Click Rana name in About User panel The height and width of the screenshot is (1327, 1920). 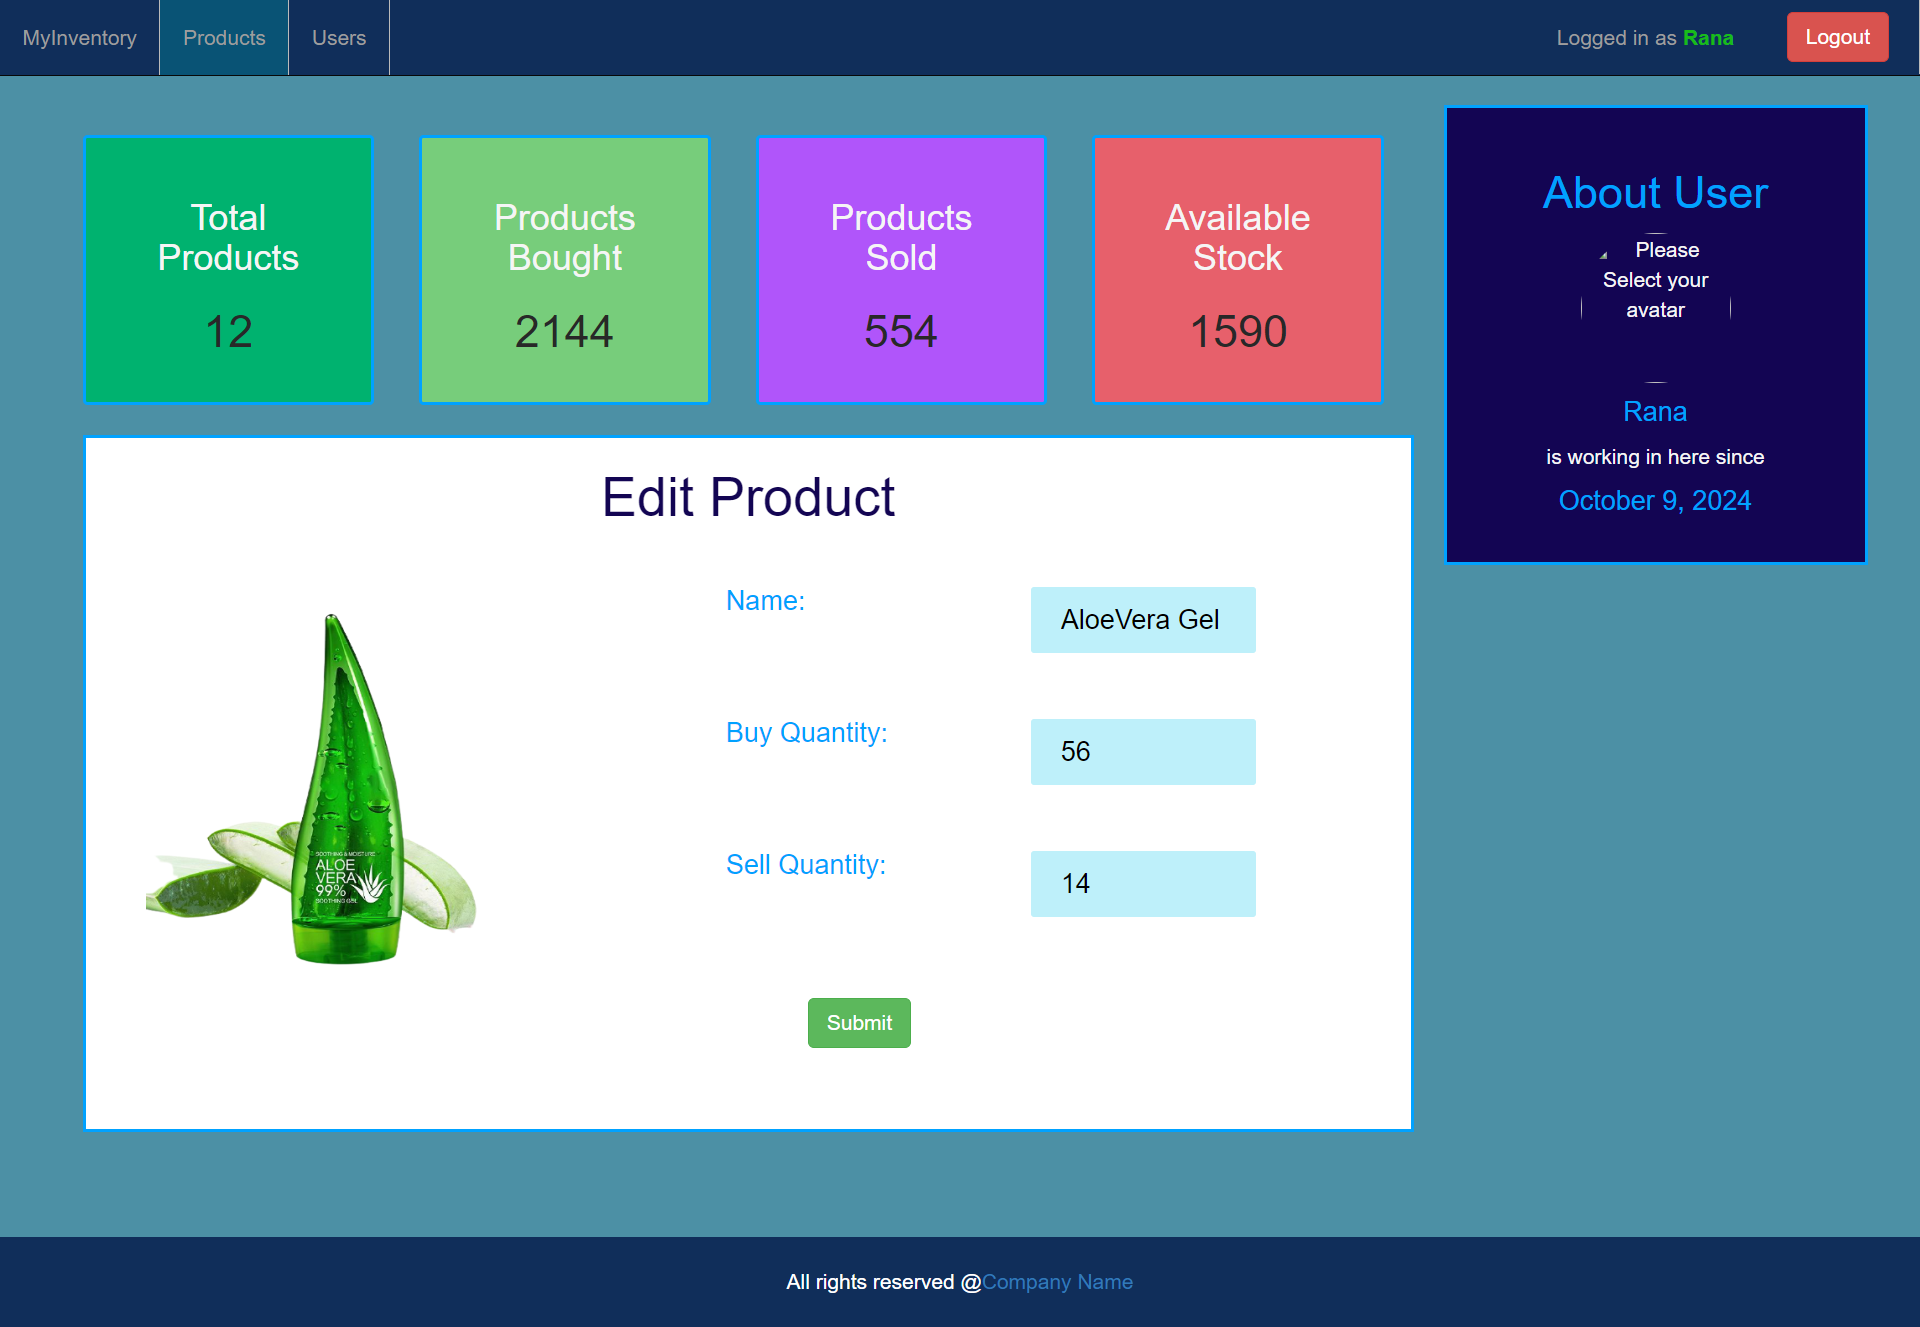[x=1655, y=412]
